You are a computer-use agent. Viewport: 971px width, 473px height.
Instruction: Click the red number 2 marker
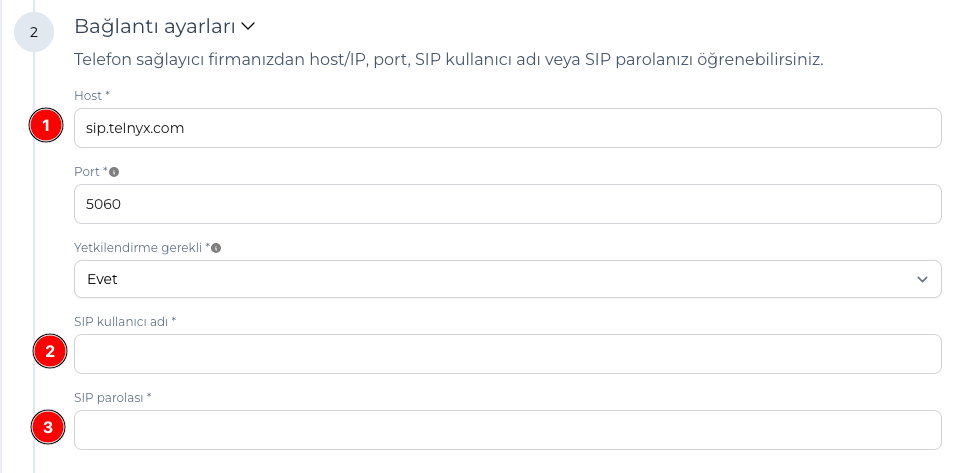(x=50, y=351)
